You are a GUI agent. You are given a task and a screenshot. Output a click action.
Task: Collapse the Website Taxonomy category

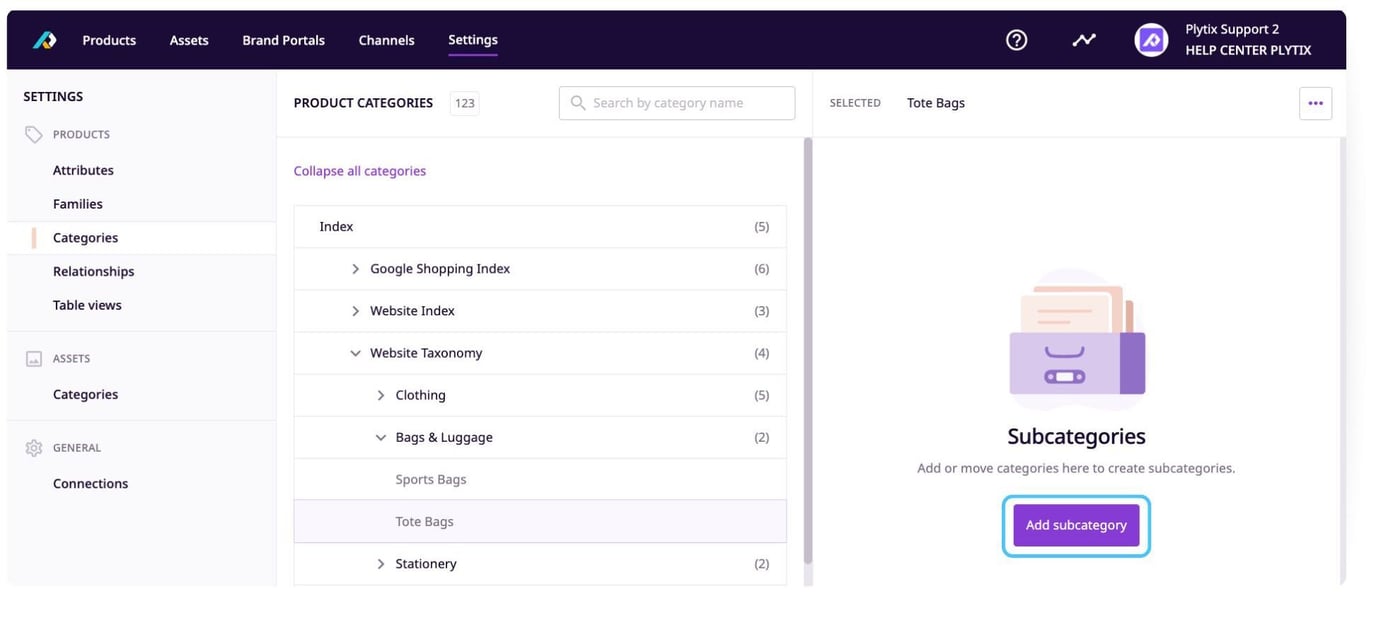coord(355,353)
